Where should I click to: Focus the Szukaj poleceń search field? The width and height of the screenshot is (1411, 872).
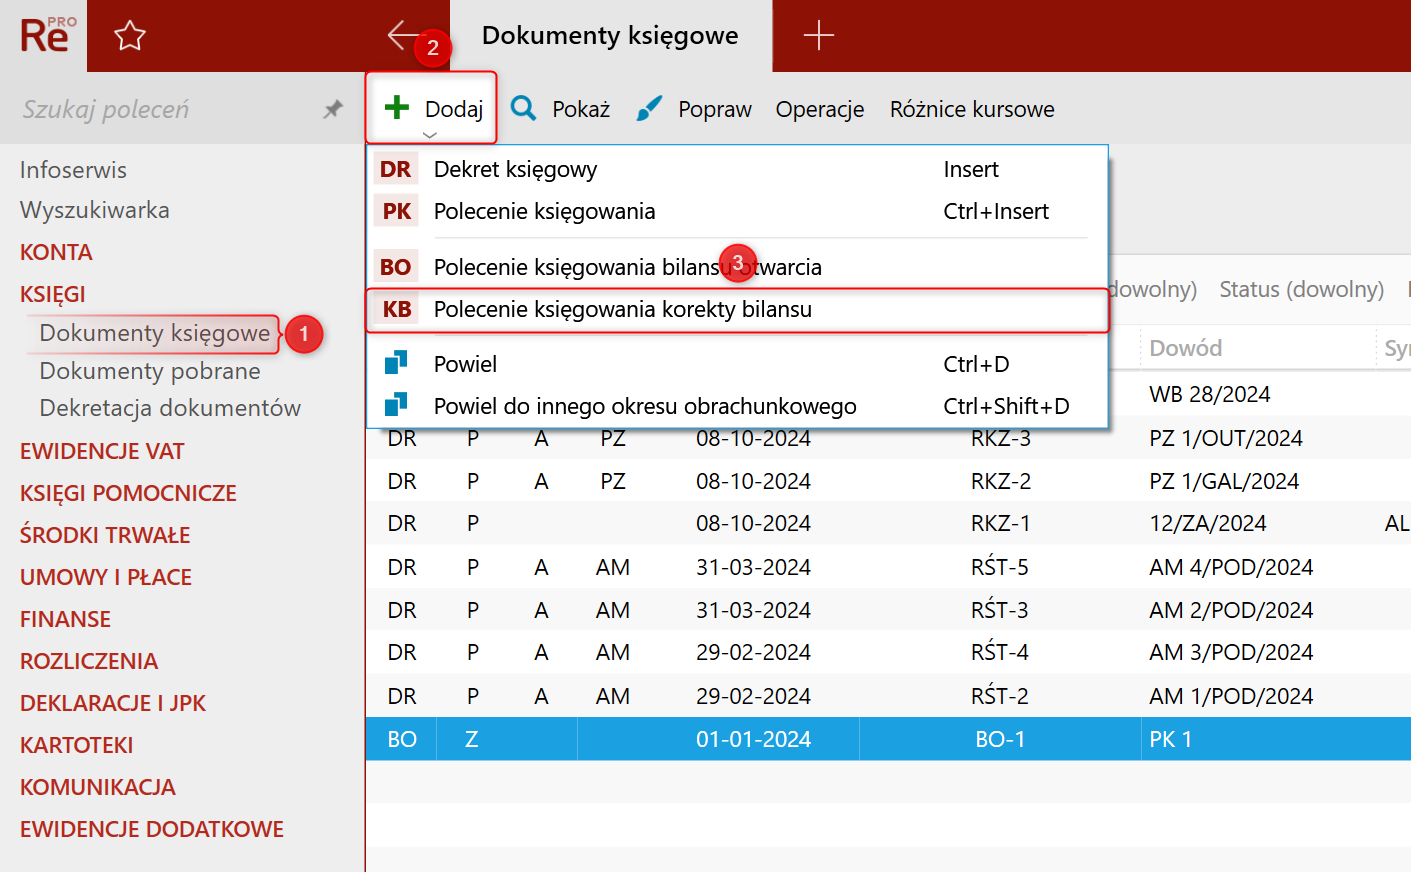(x=165, y=109)
